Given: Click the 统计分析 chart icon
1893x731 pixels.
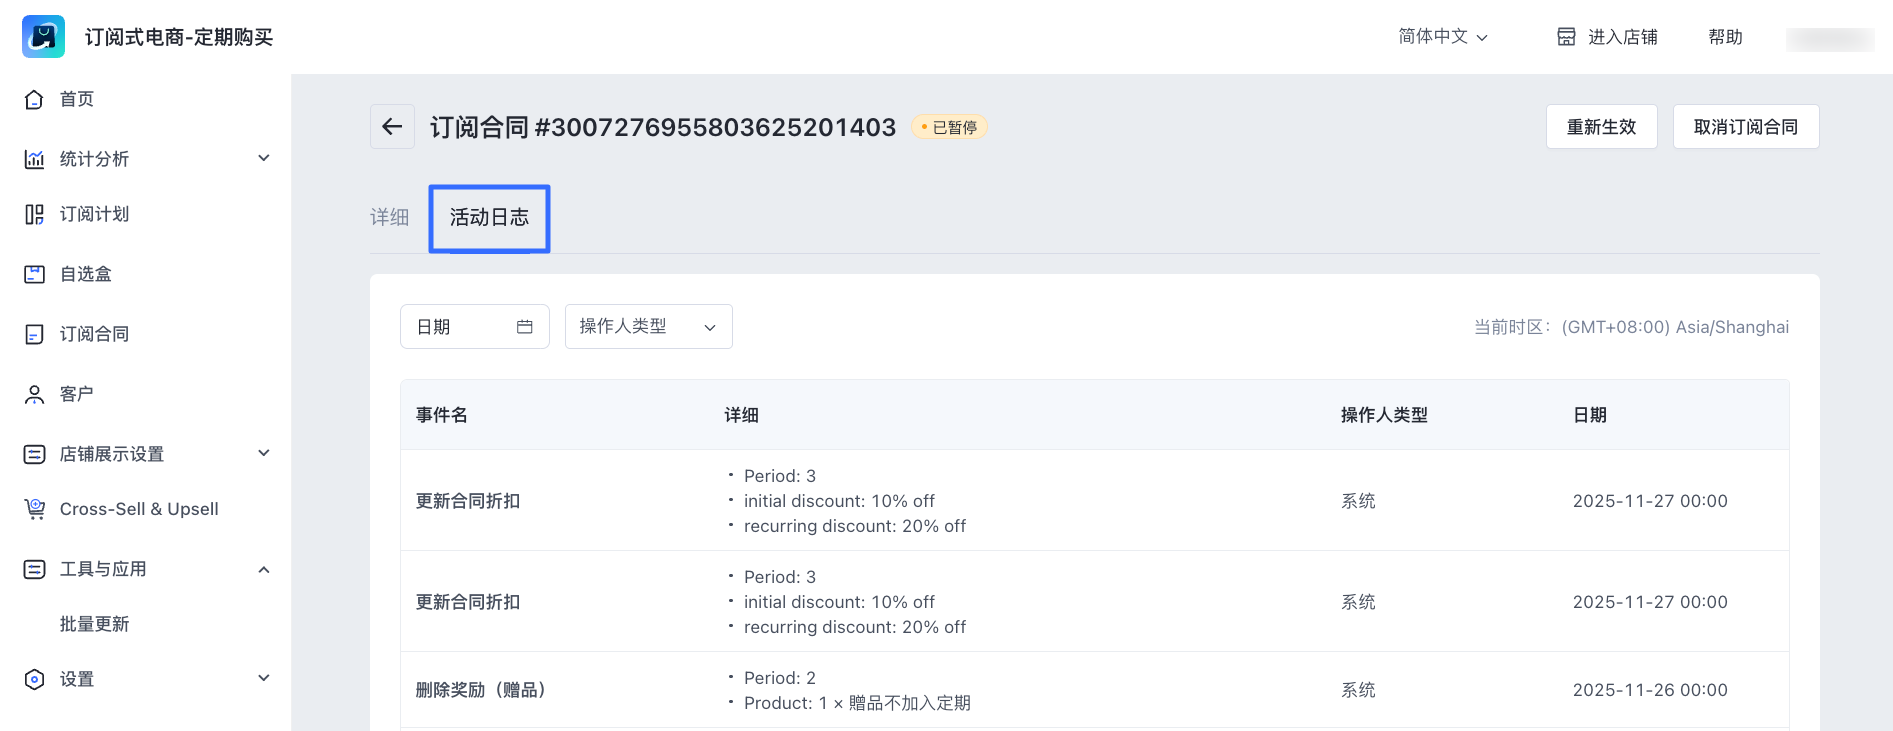Looking at the screenshot, I should point(34,159).
